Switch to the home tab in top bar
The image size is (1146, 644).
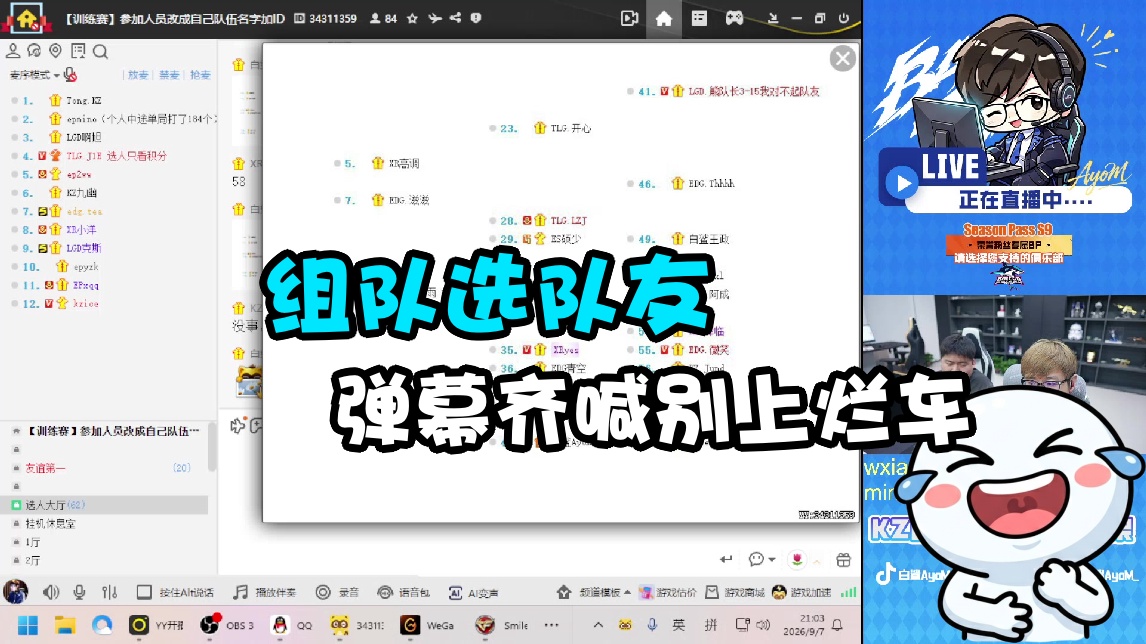coord(664,18)
